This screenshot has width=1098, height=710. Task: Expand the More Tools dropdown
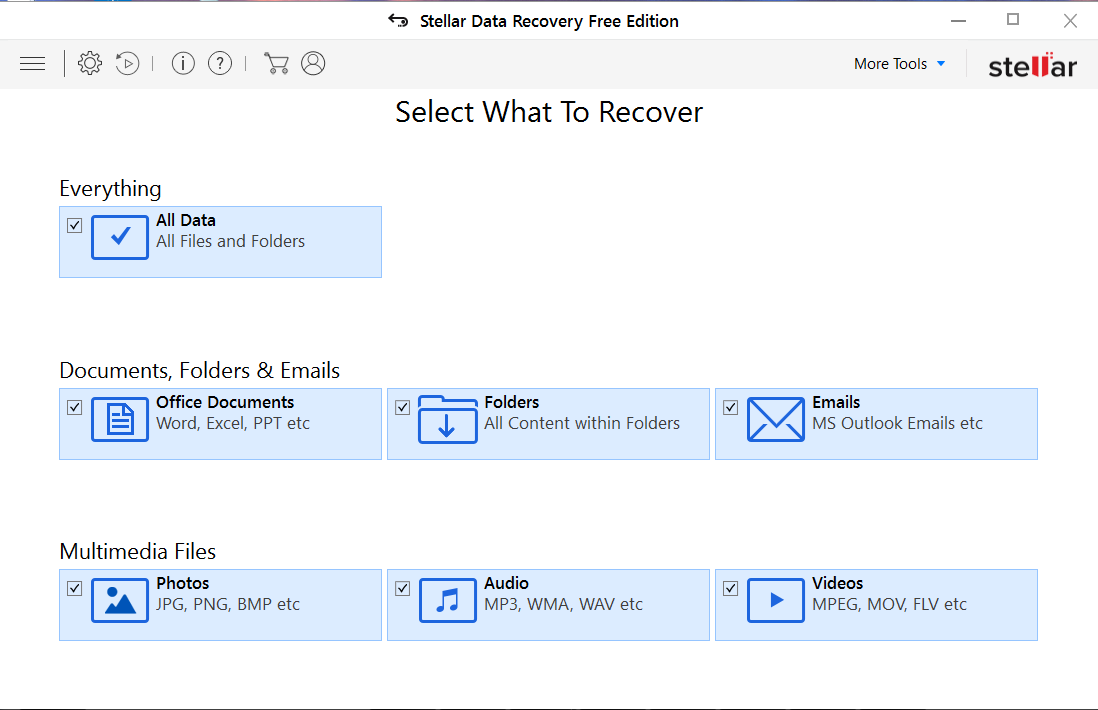tap(899, 64)
